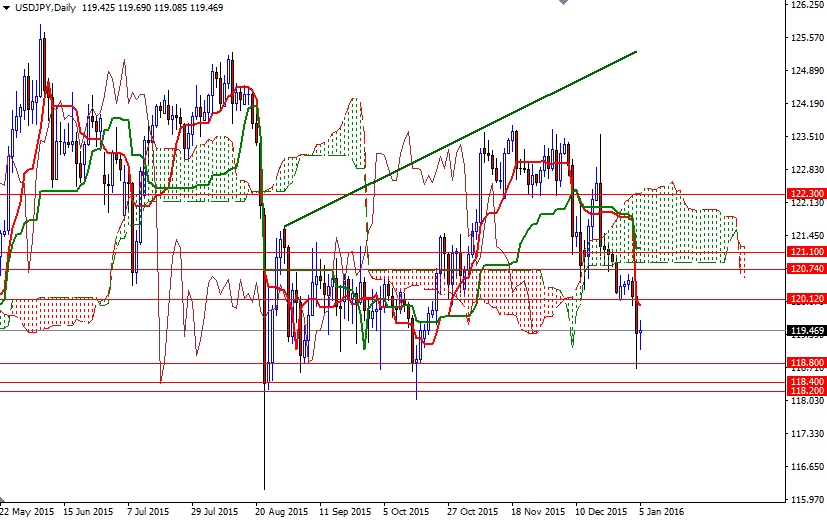Click the 124.890 price scale value

[807, 71]
